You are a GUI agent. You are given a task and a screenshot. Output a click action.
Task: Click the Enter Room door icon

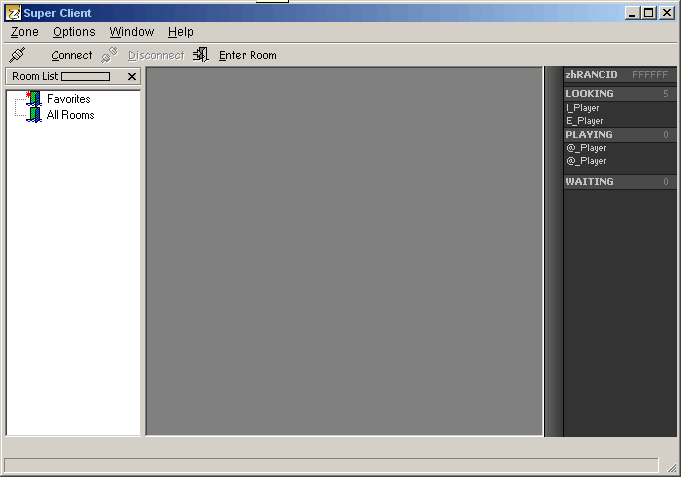click(x=201, y=55)
